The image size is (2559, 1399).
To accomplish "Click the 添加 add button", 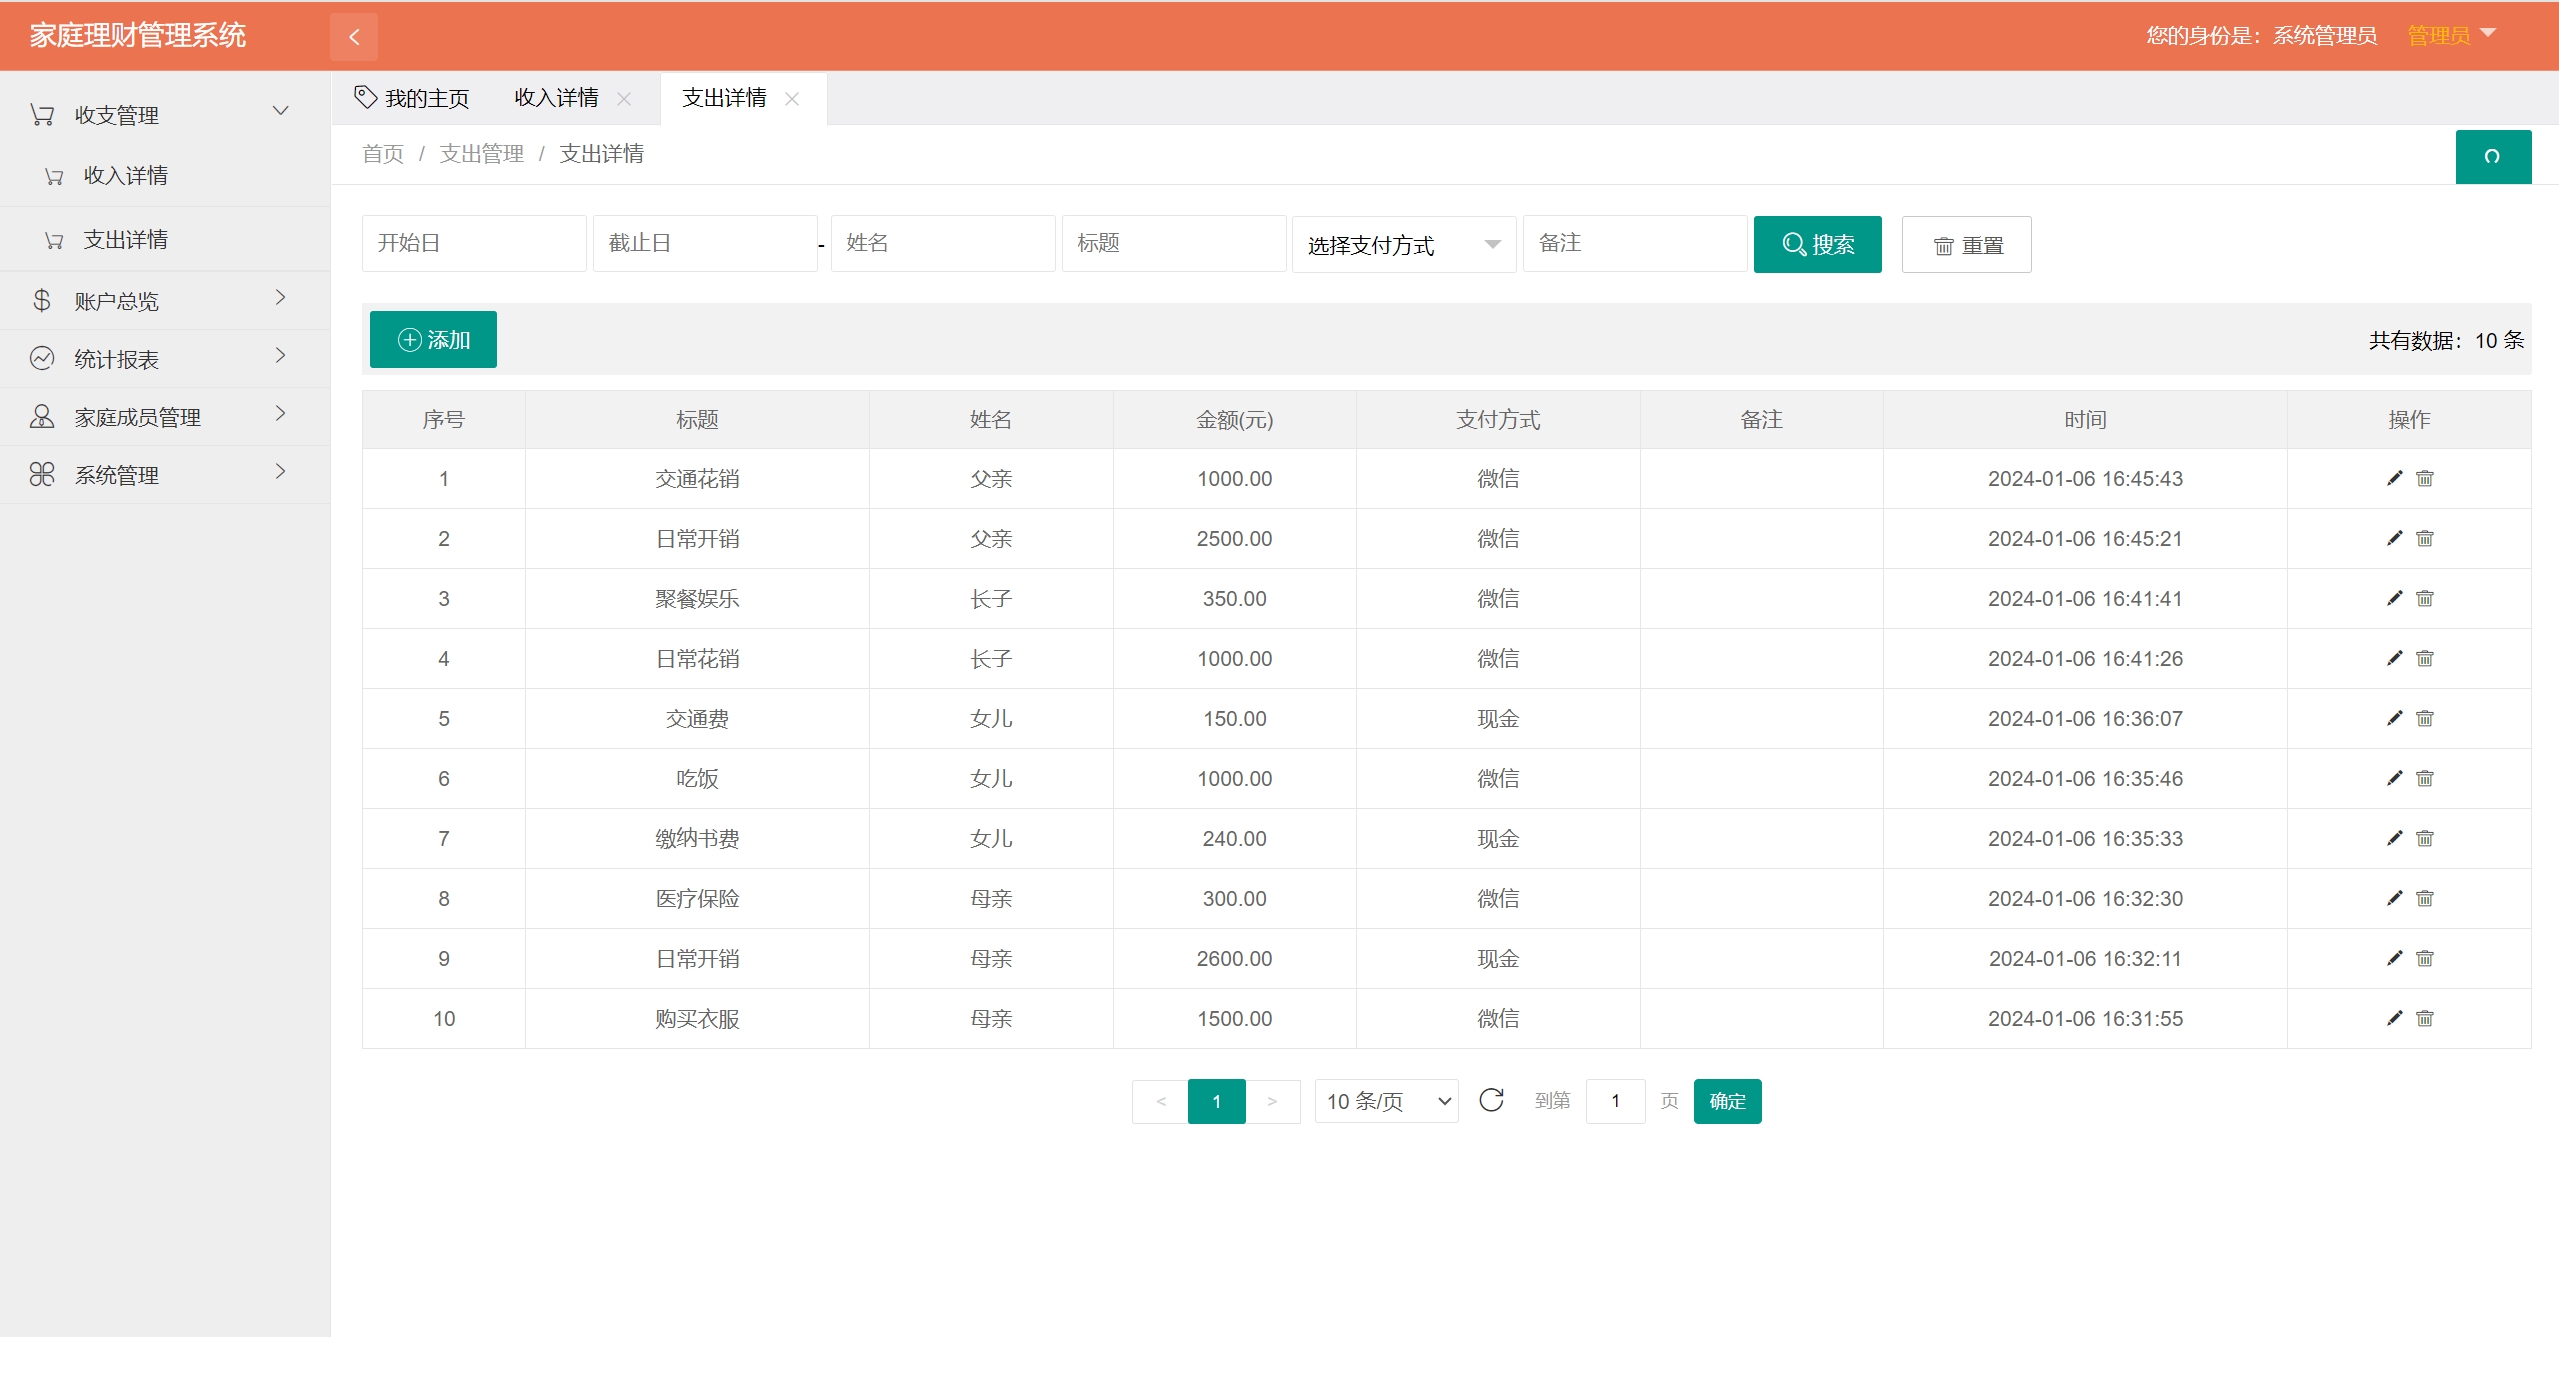I will click(x=433, y=340).
